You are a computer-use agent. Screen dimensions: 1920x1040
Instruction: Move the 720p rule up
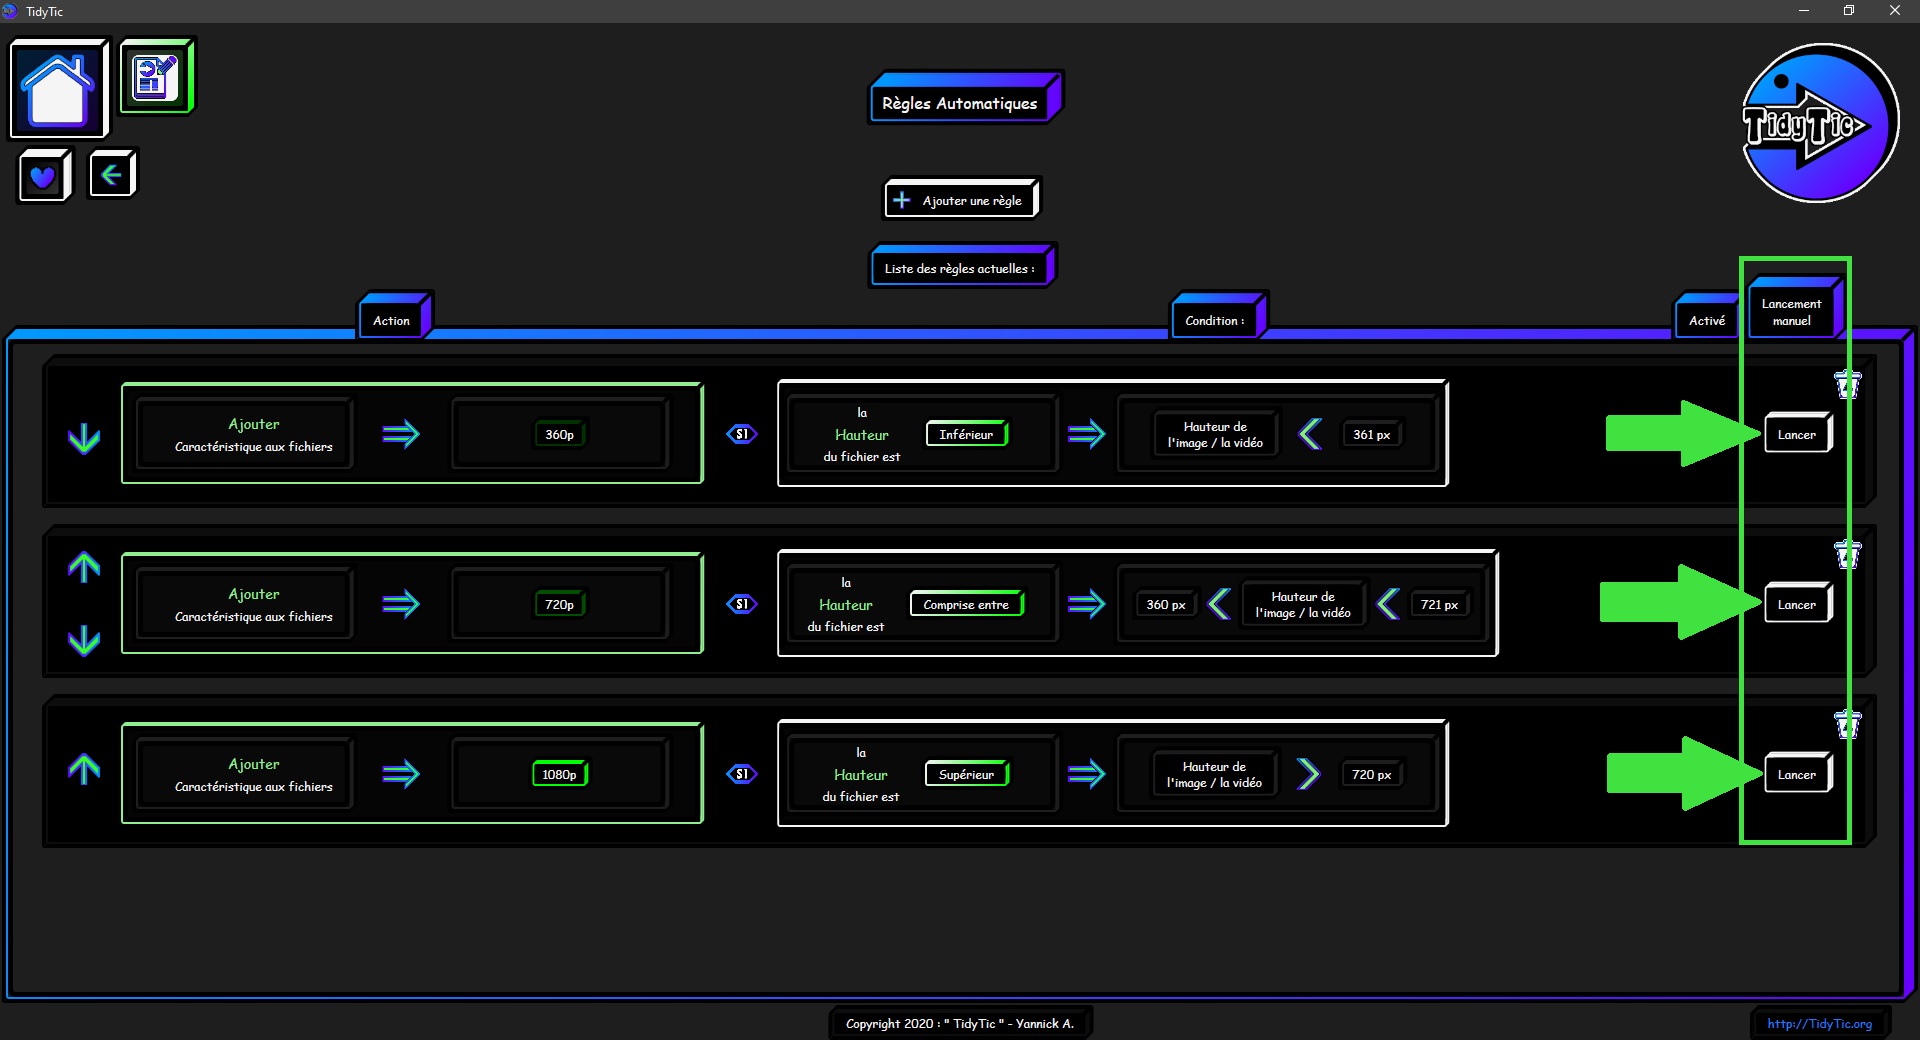coord(84,568)
